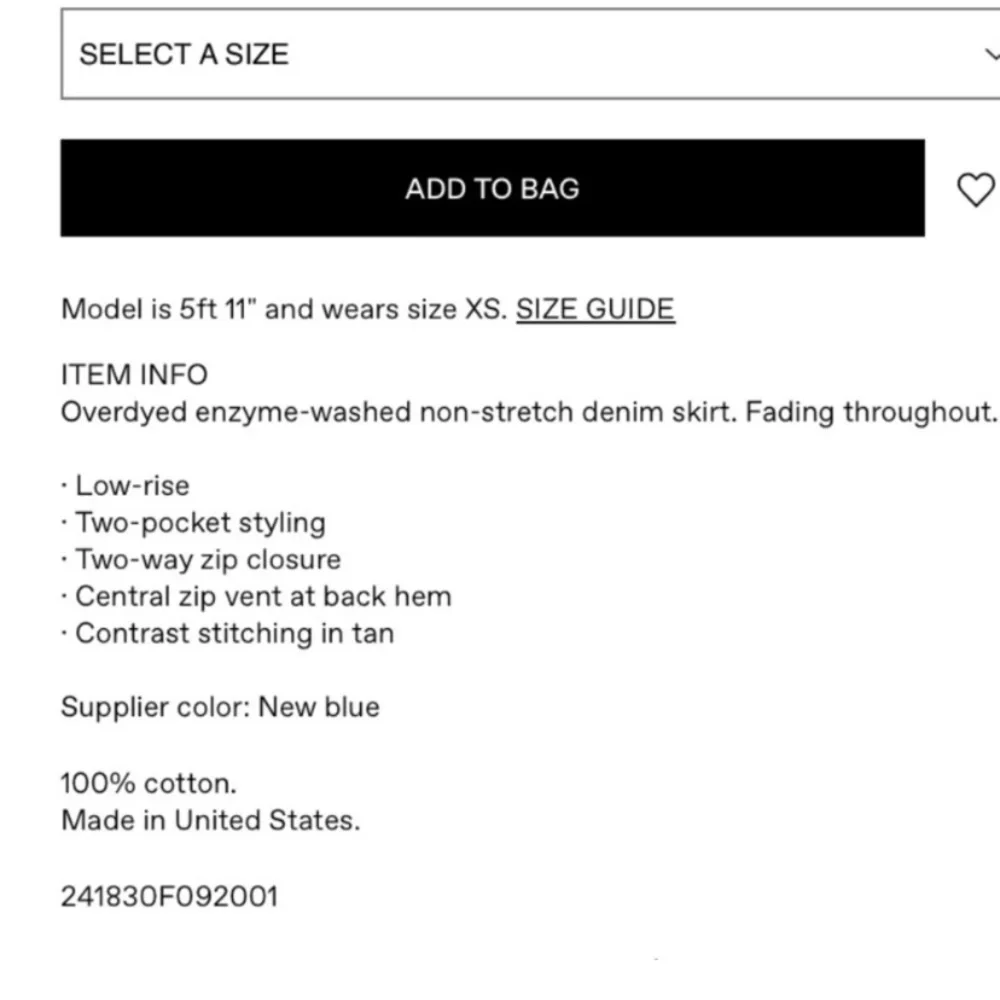Save item with the heart wishlist icon
1000x1000 pixels.
pyautogui.click(x=976, y=189)
